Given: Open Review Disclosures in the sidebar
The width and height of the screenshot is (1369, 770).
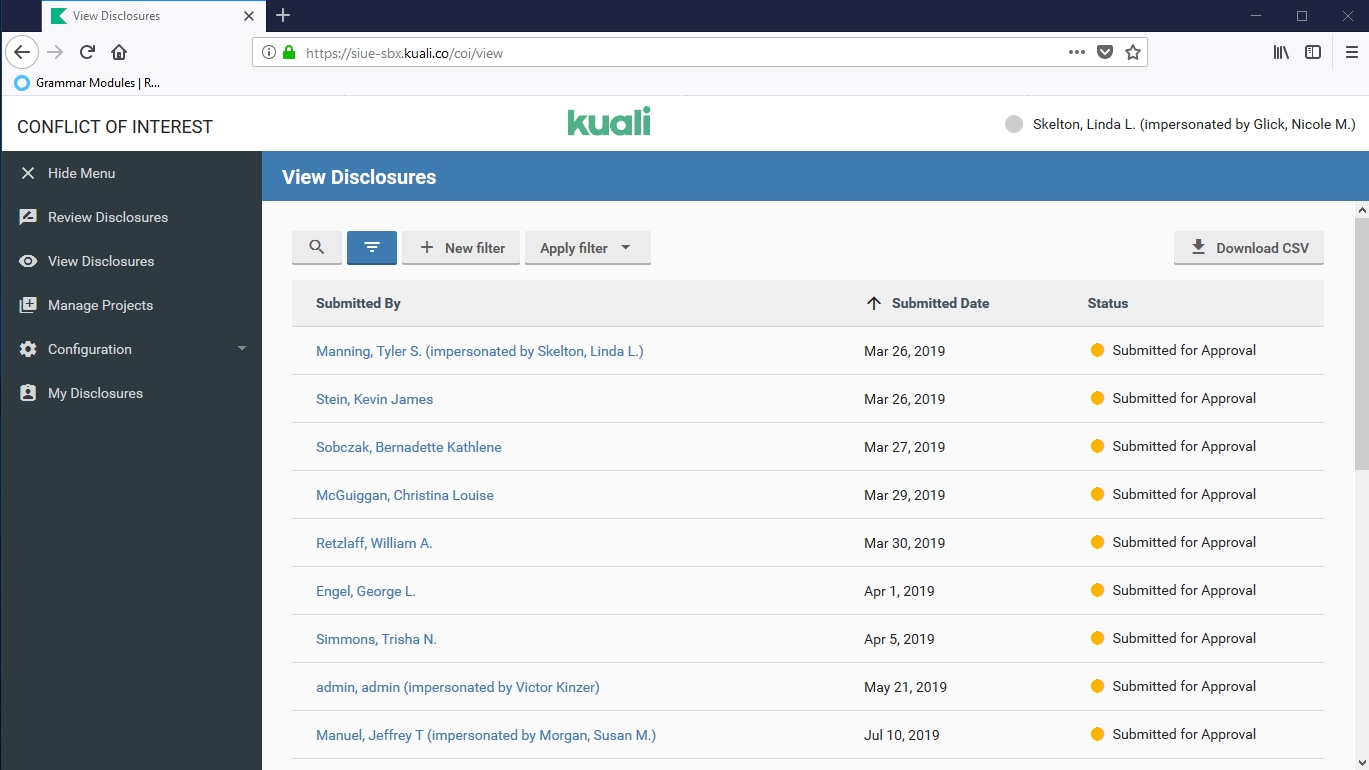Looking at the screenshot, I should tap(107, 217).
